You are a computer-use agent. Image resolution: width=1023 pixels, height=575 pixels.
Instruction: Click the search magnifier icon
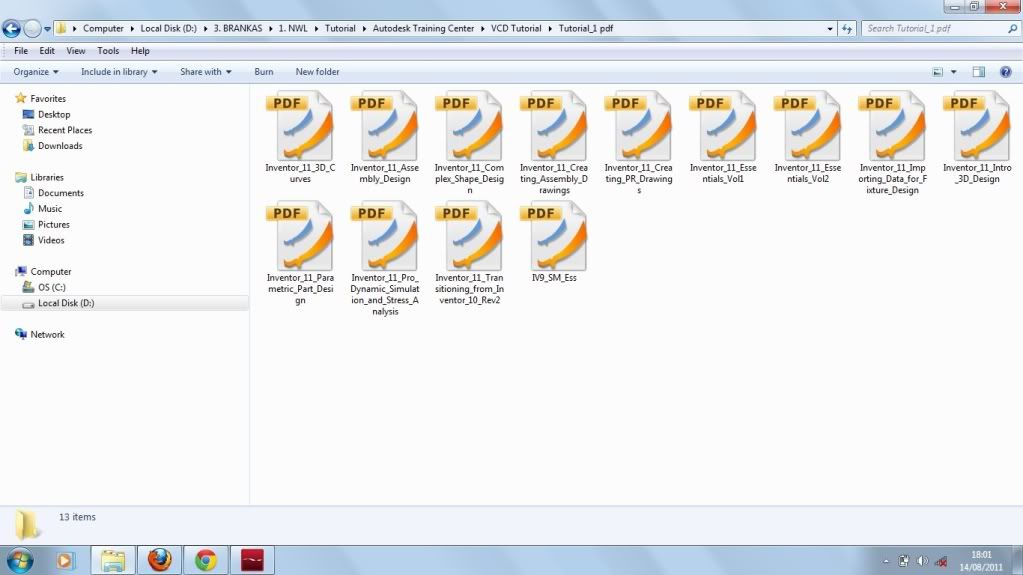(1012, 29)
